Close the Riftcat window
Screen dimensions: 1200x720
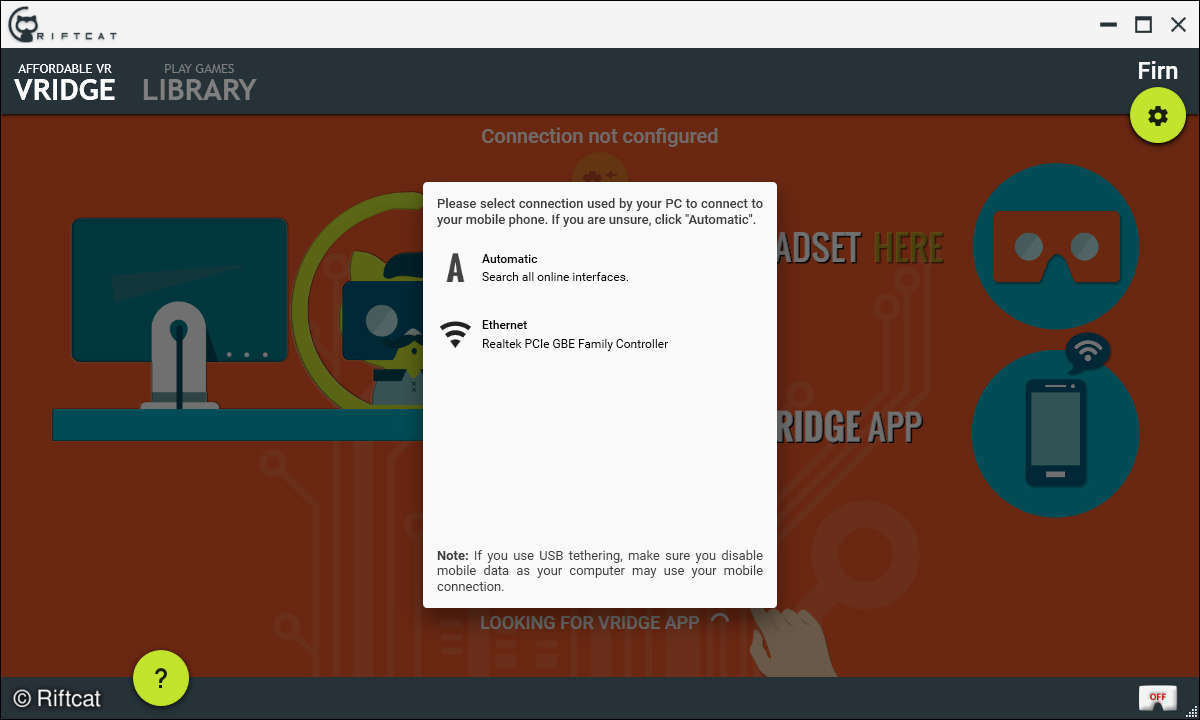click(1178, 25)
